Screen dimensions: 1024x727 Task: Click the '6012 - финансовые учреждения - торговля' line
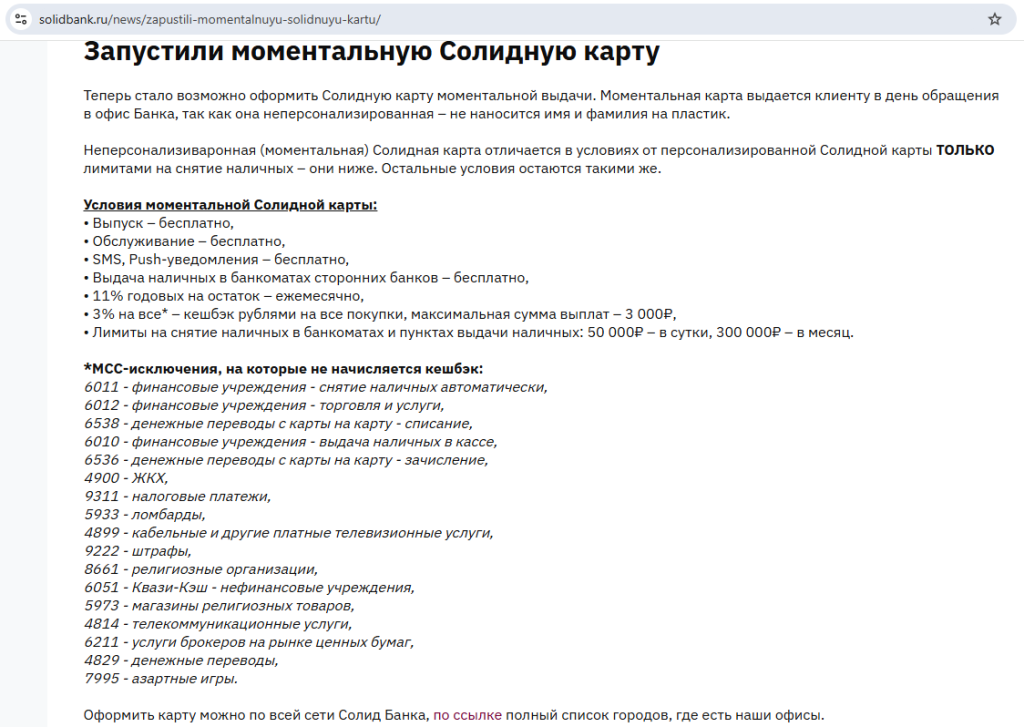tap(264, 406)
